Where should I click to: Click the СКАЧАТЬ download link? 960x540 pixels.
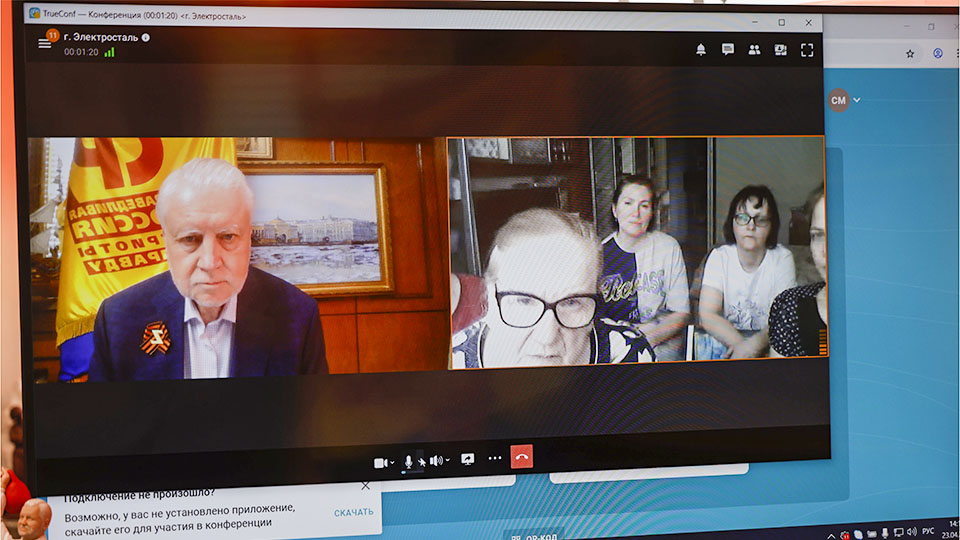point(354,512)
